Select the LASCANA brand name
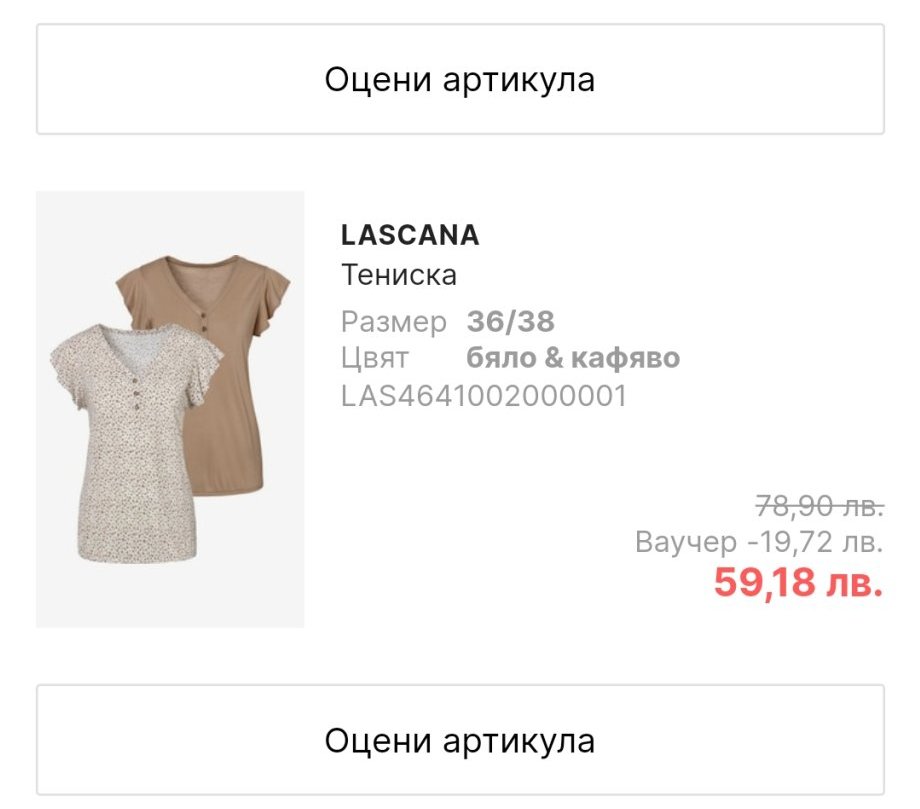The image size is (920, 809). coord(410,235)
